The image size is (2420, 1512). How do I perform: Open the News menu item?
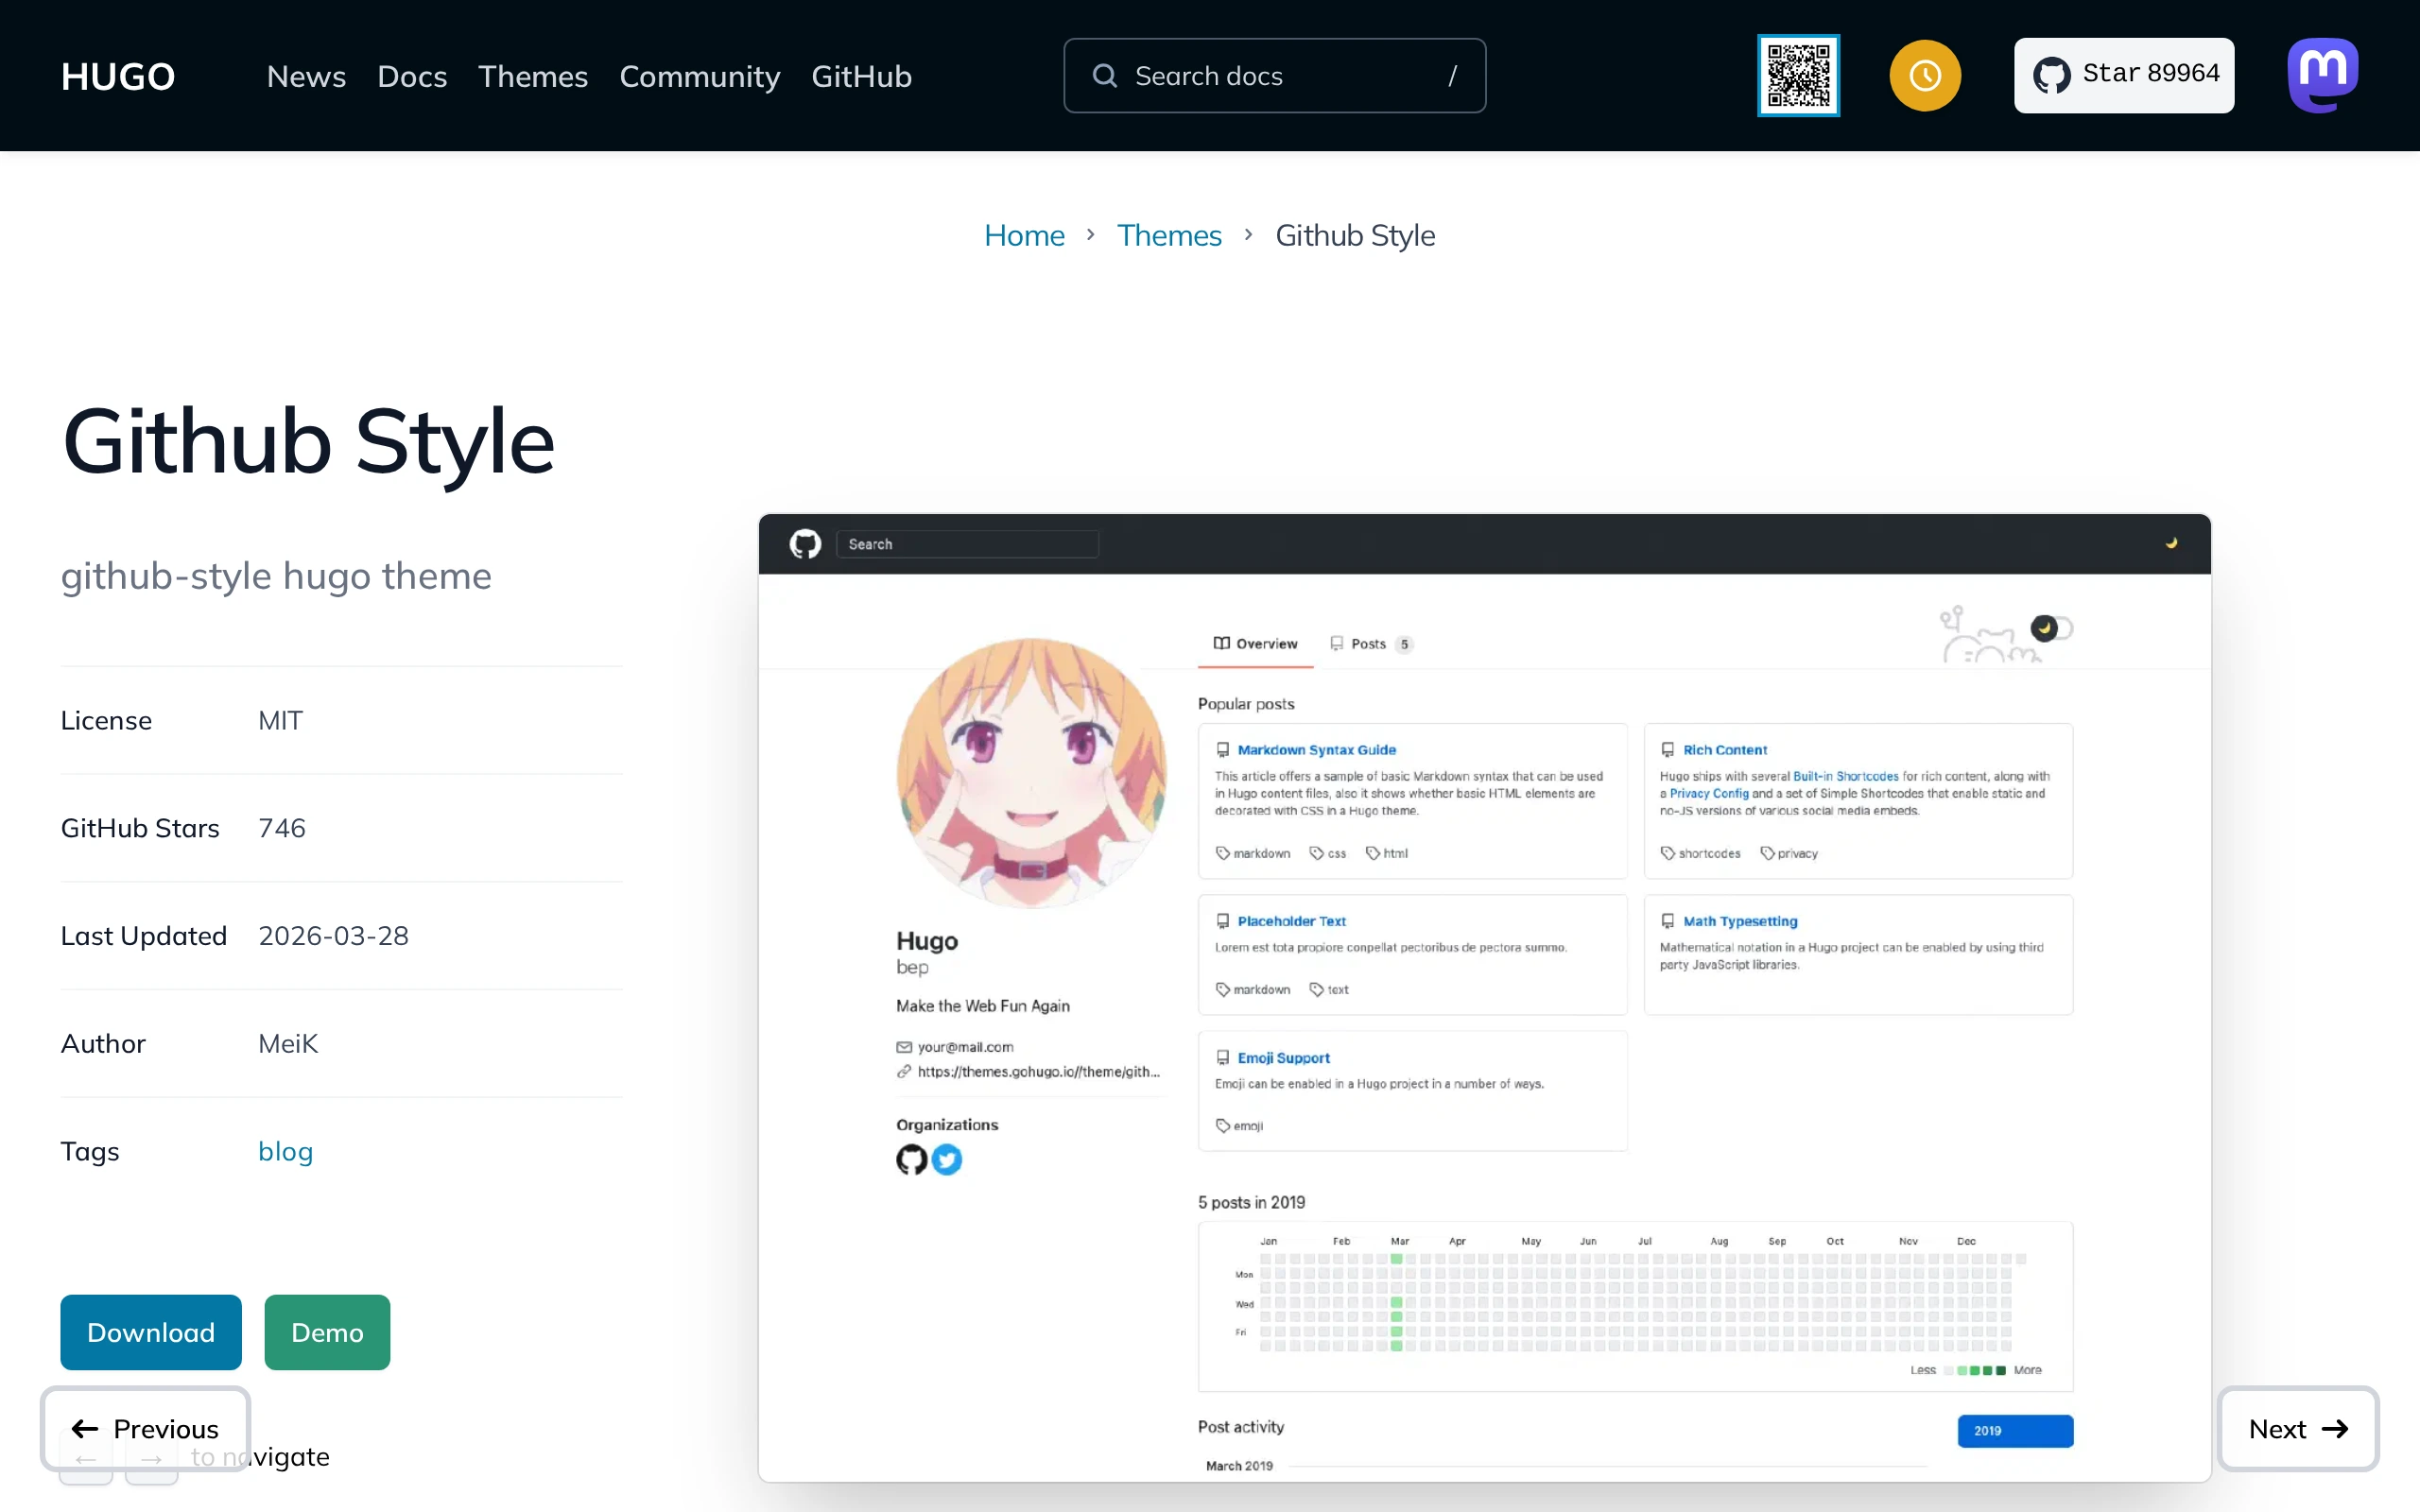pyautogui.click(x=306, y=77)
